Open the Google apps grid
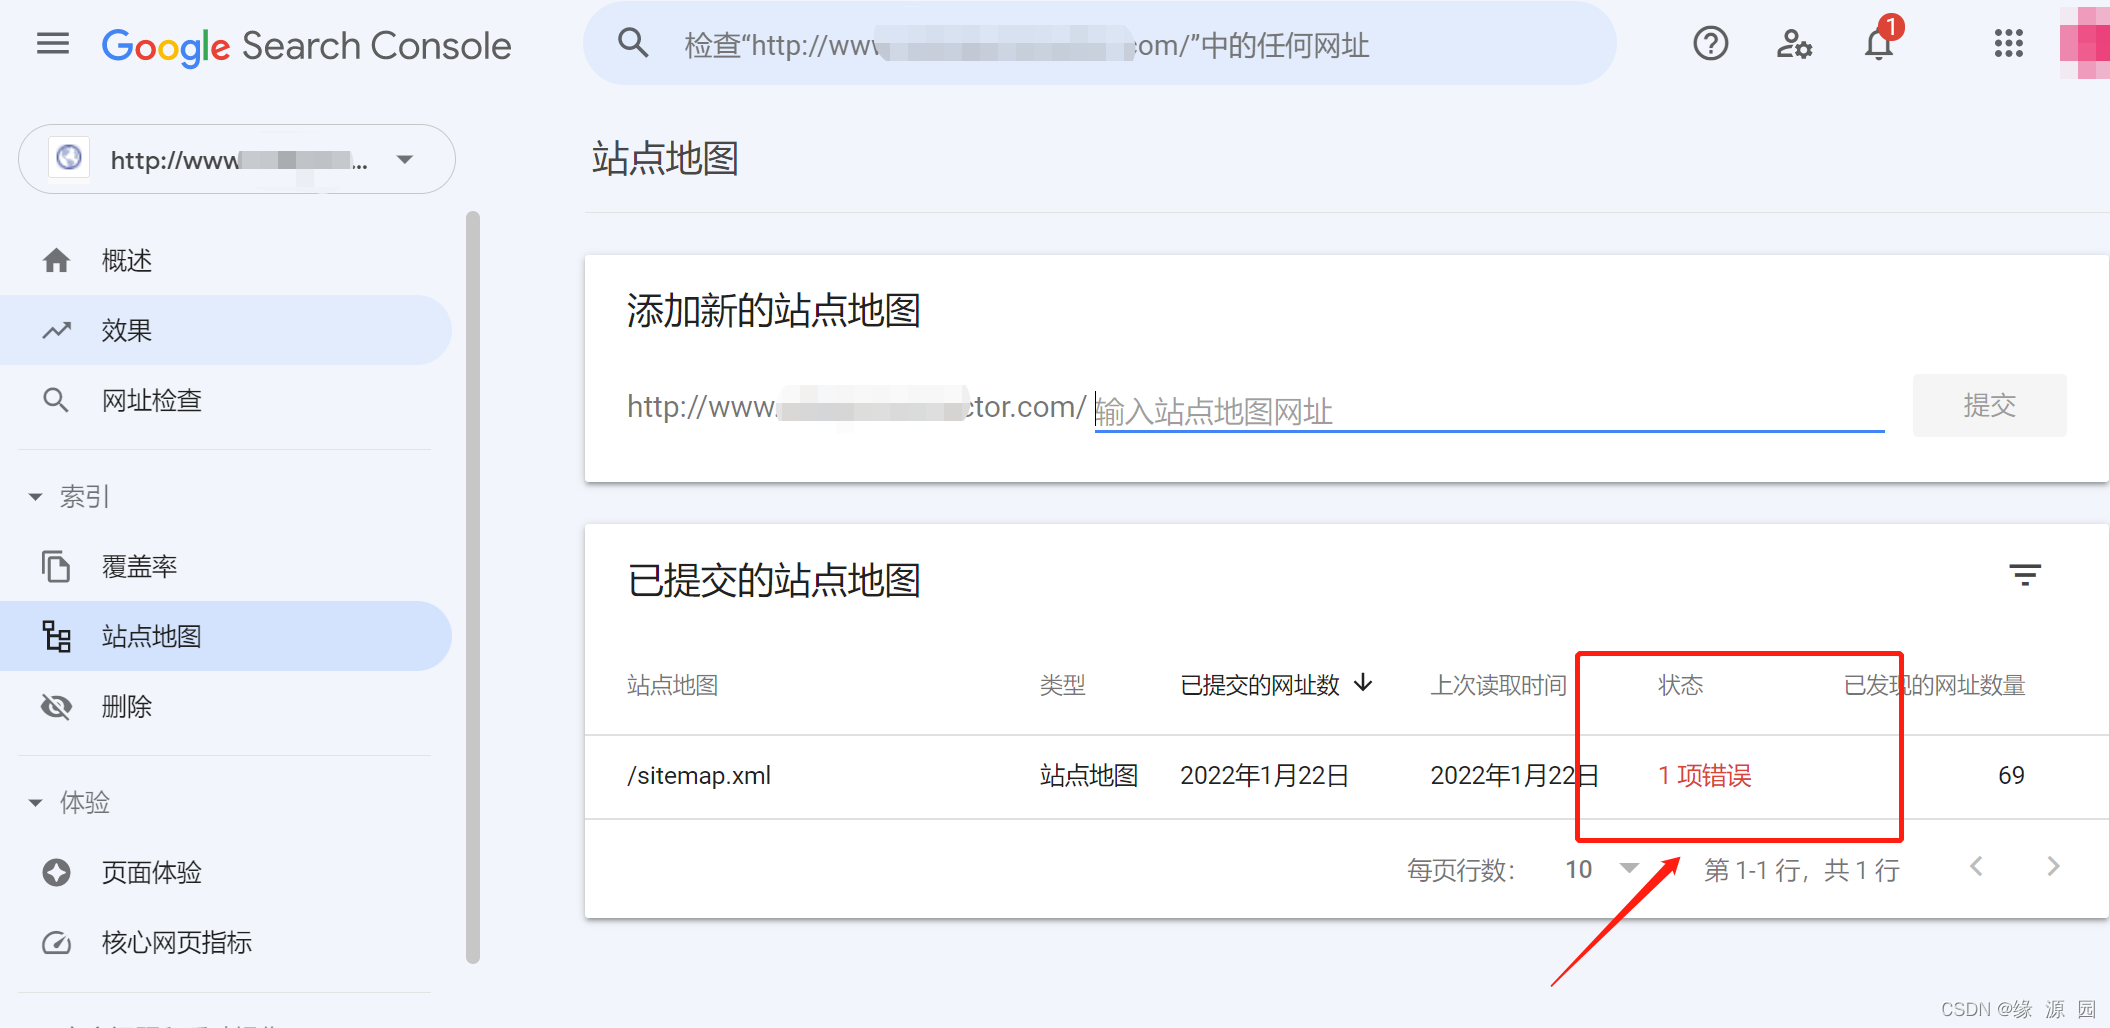 click(x=2007, y=44)
